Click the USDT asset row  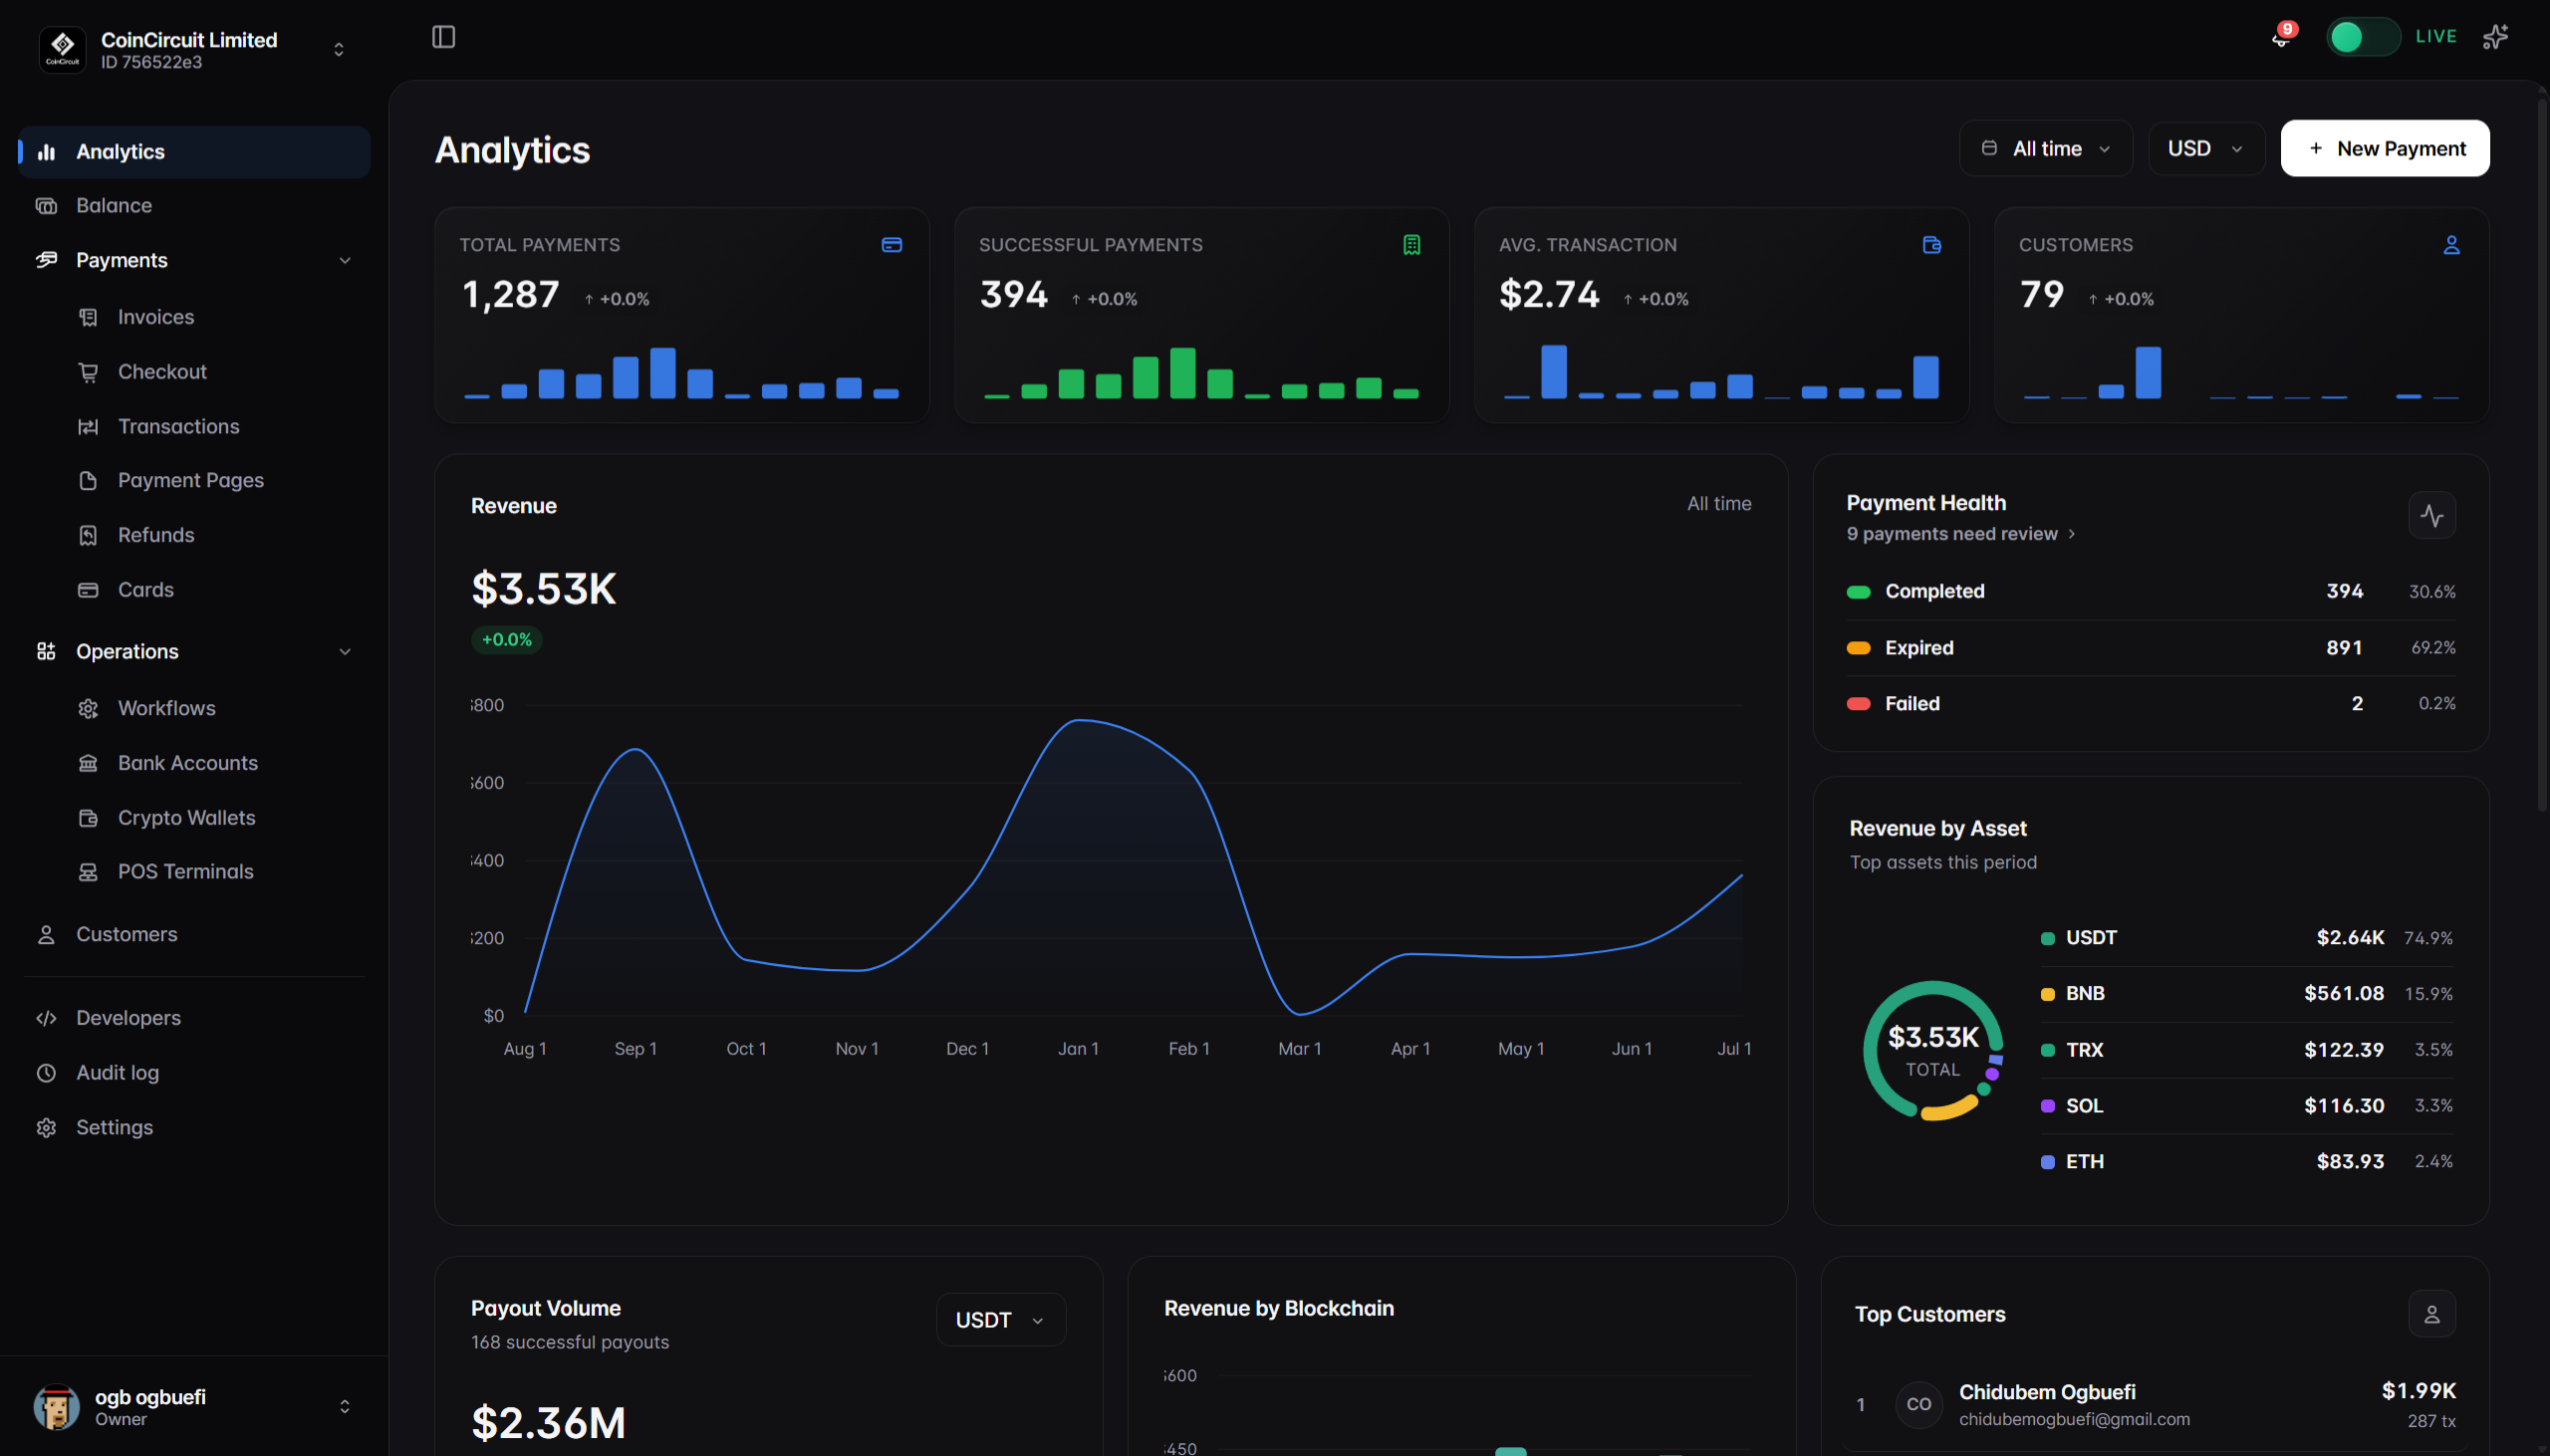(x=2246, y=938)
